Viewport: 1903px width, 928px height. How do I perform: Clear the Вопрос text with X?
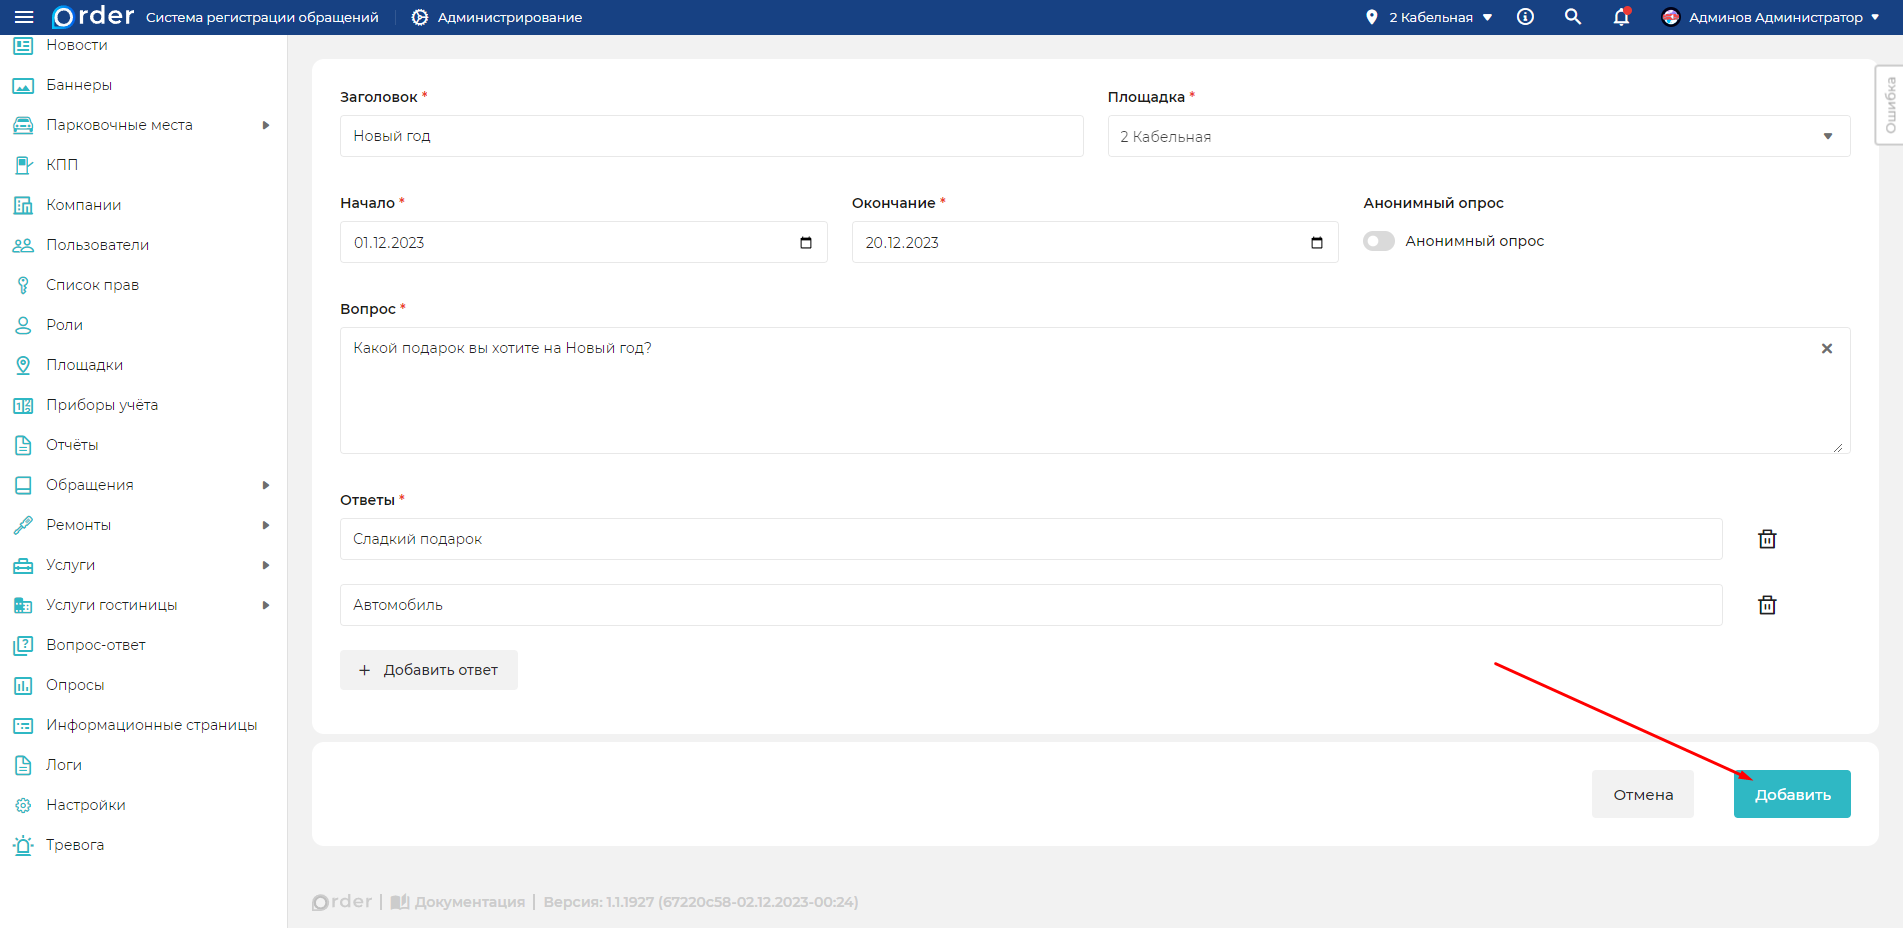tap(1827, 349)
